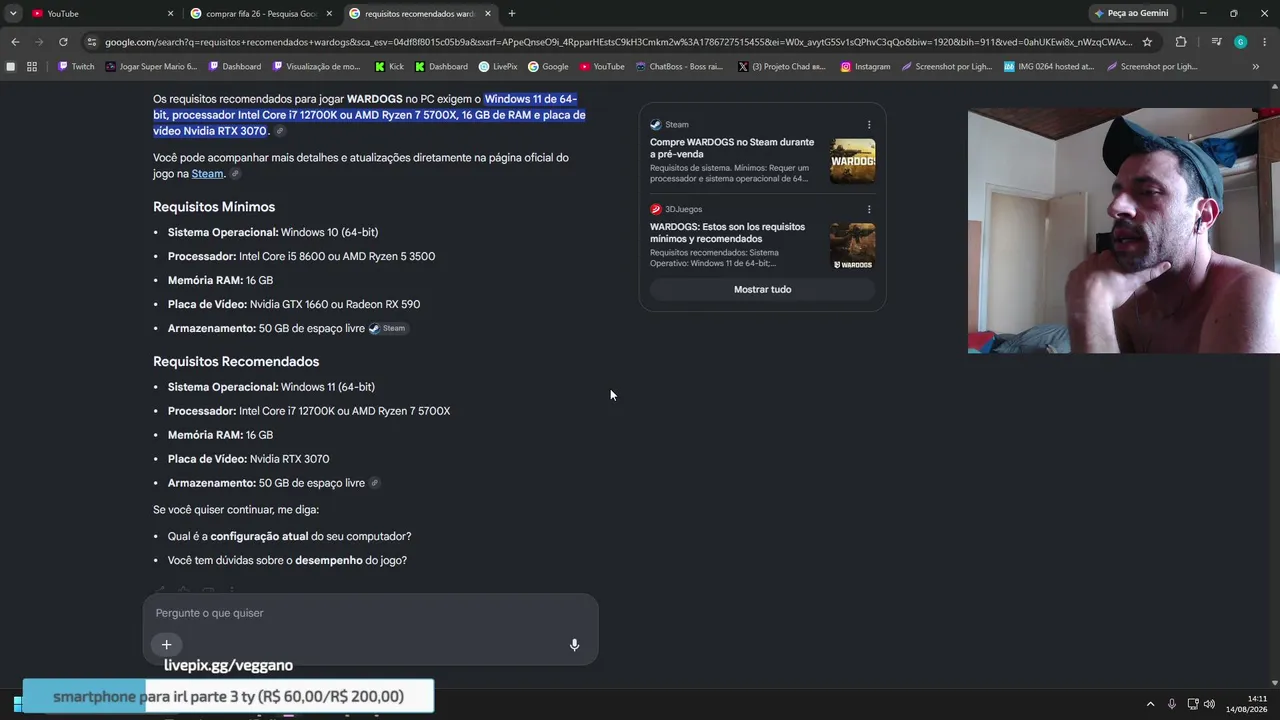Open the site information icon in address bar
Viewport: 1280px width, 720px height.
tap(92, 42)
